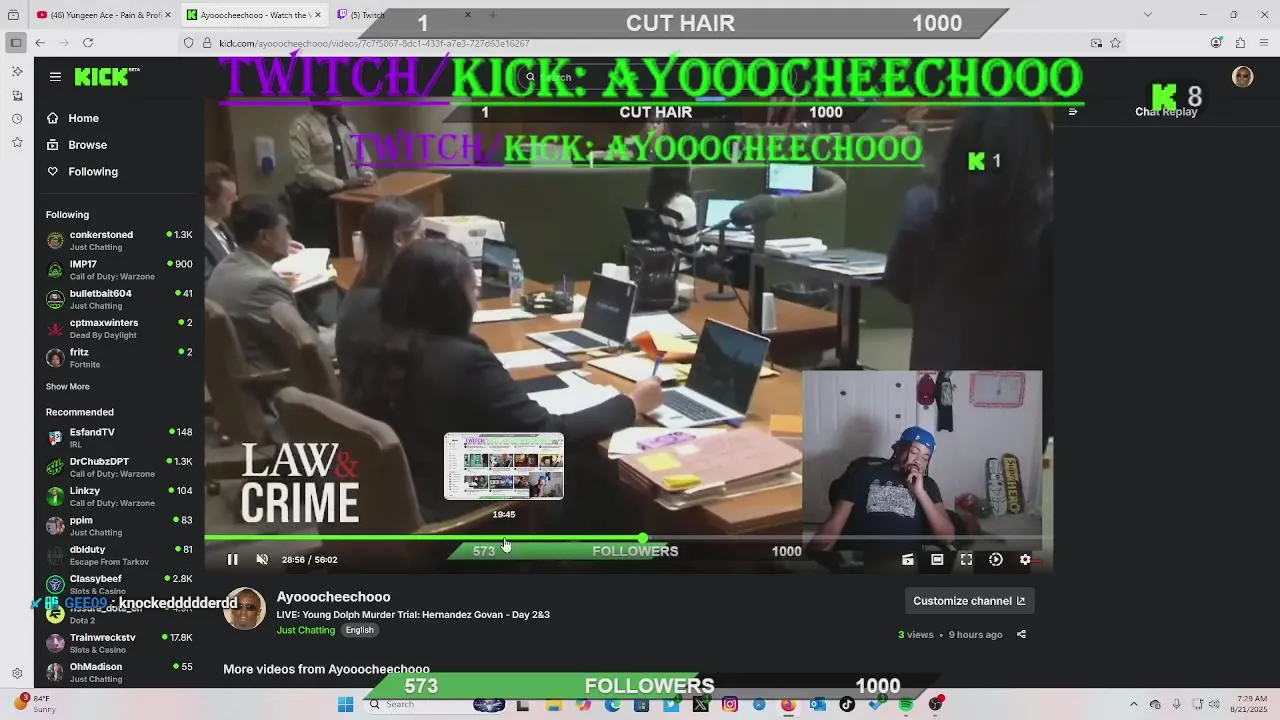Open Trainwreckstv recommended channel
Screen dimensions: 1280x720
(118, 643)
